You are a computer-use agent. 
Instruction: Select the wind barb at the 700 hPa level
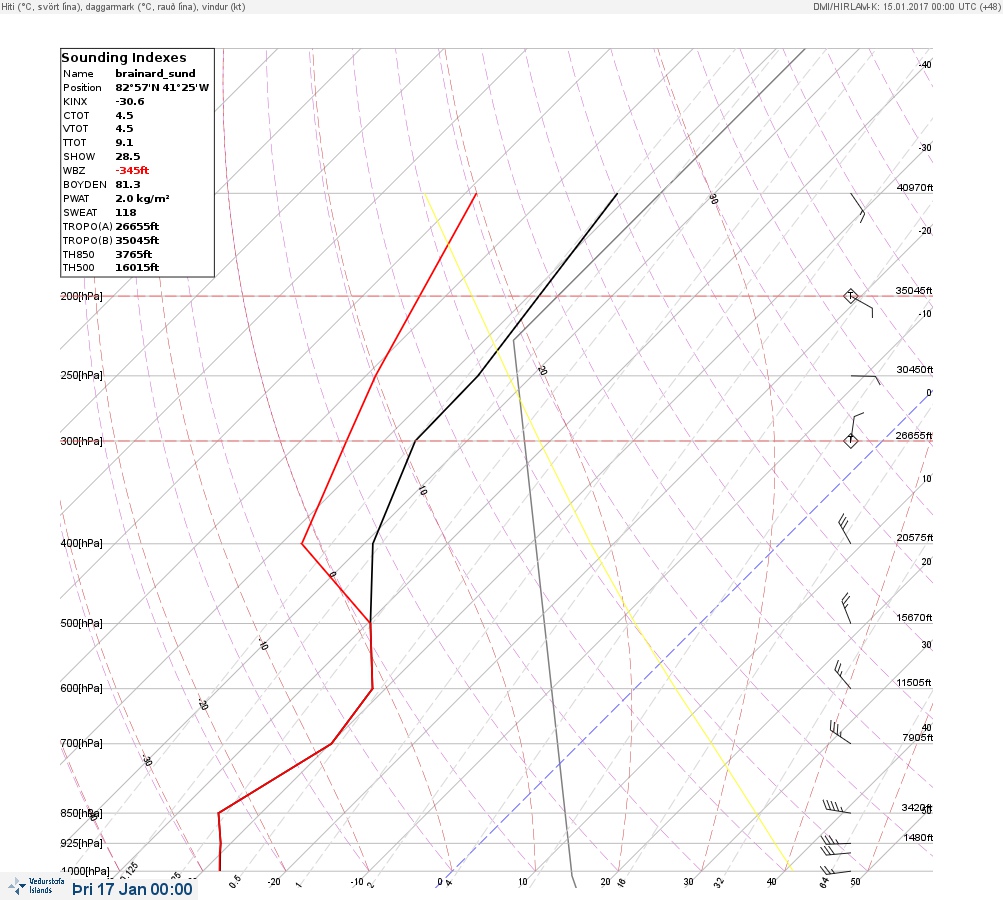[x=840, y=732]
